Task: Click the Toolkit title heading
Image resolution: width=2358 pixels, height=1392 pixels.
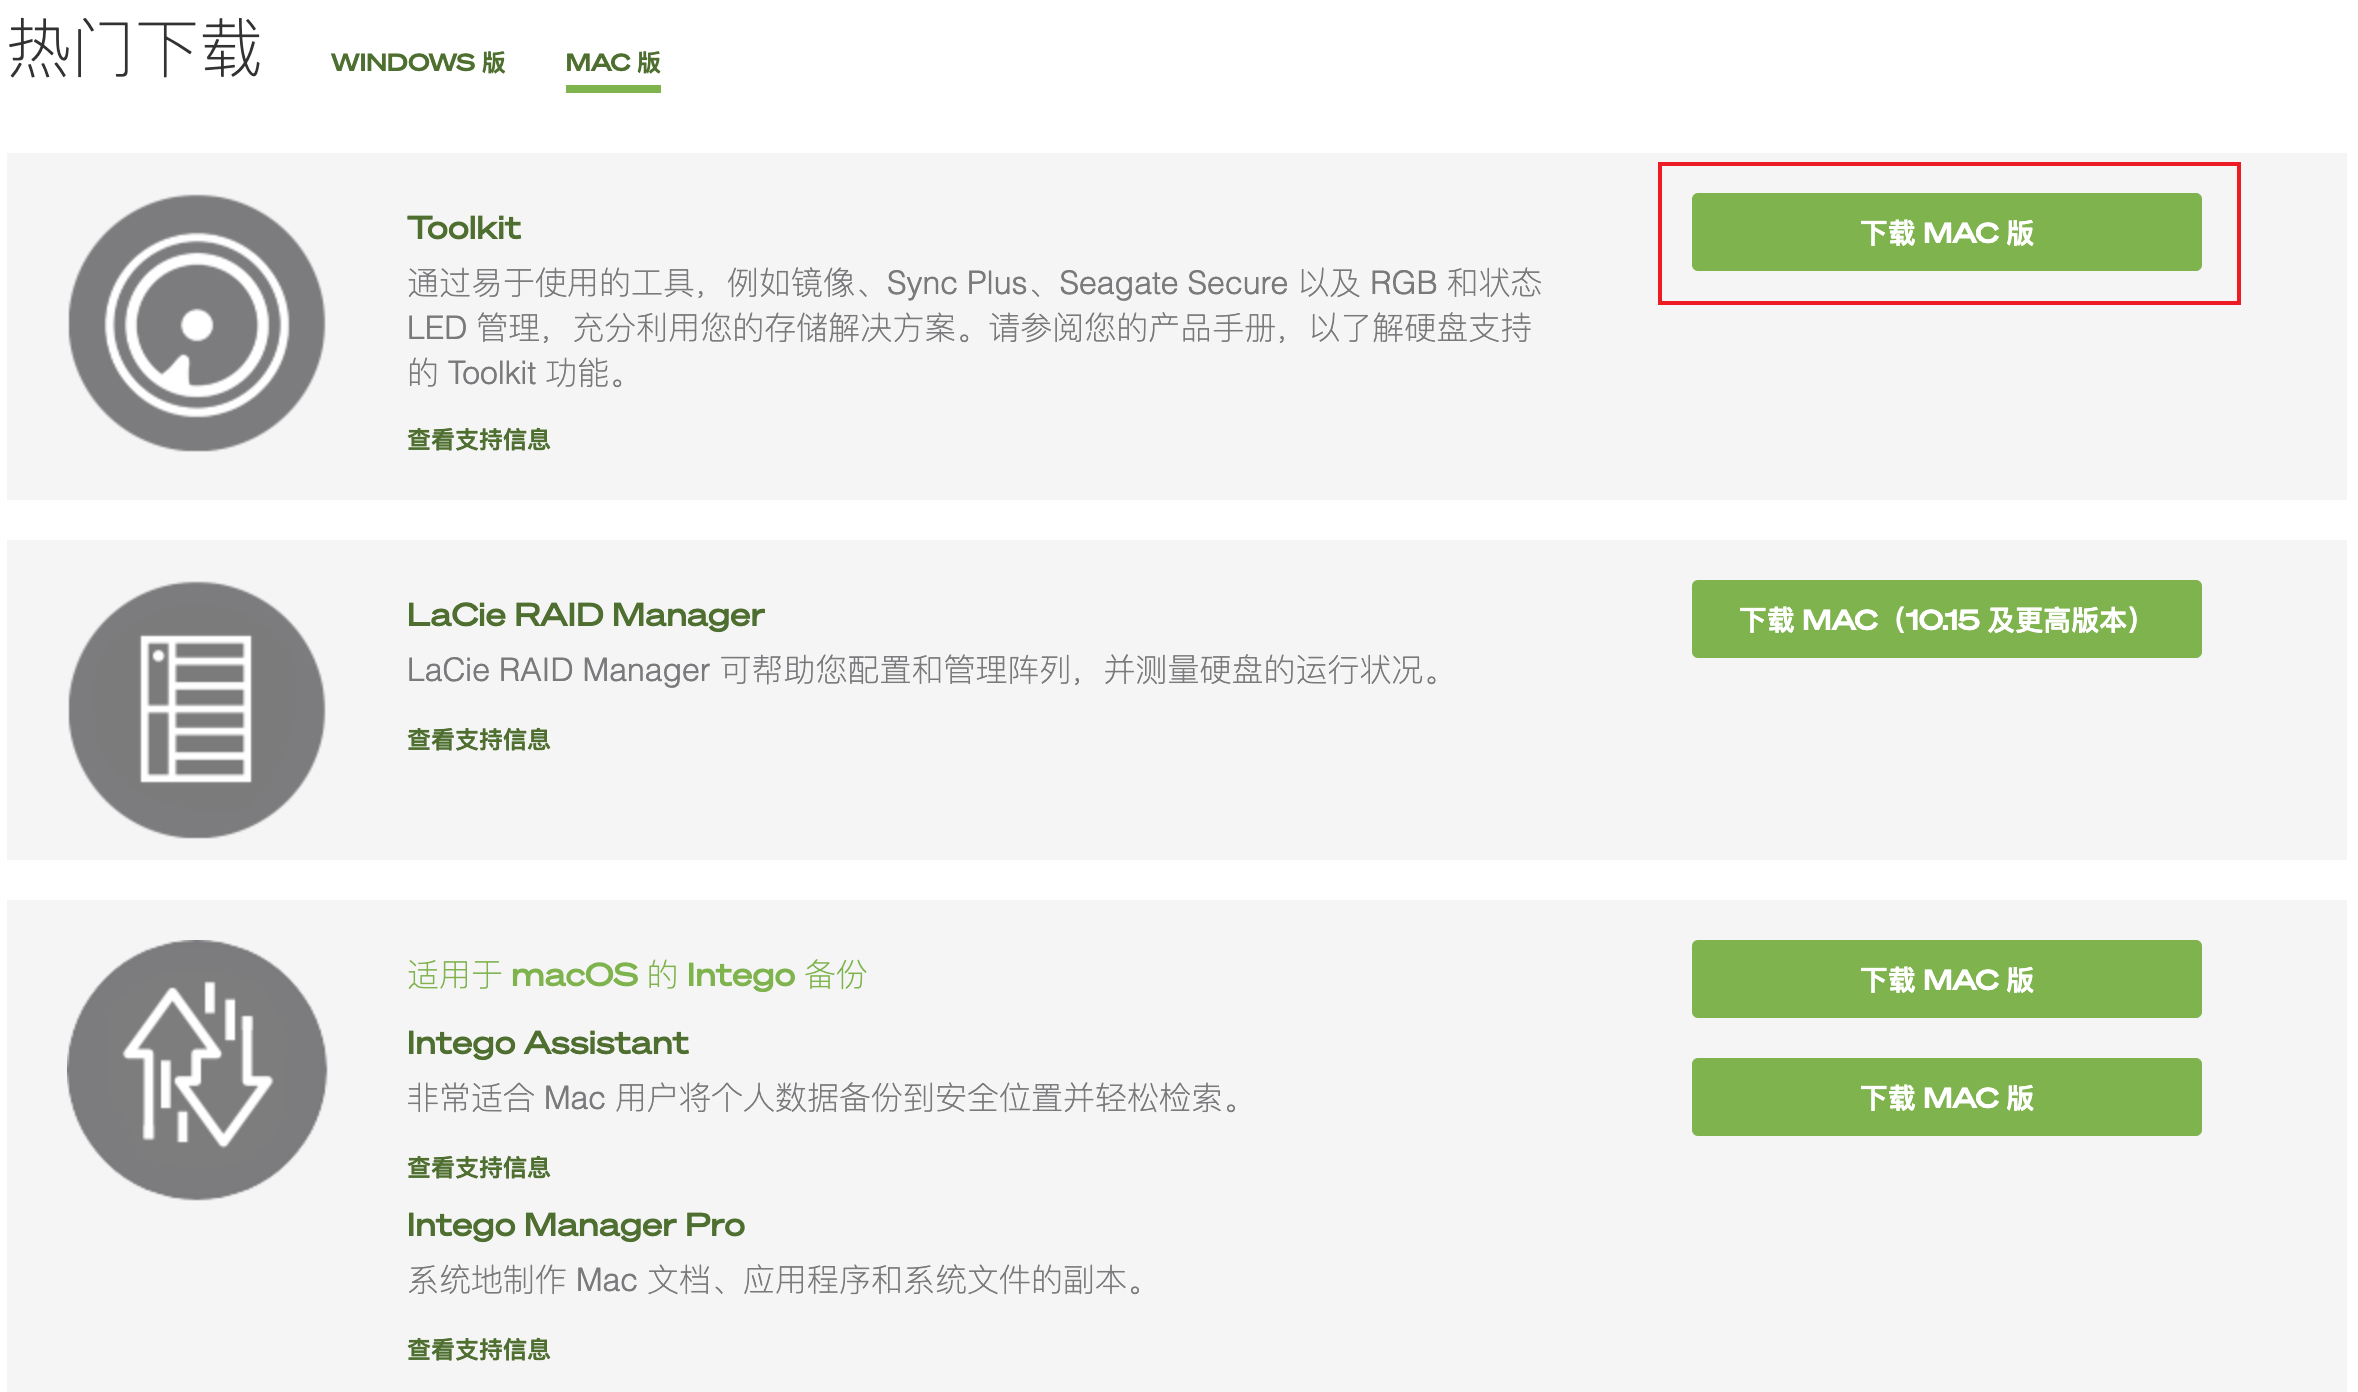Action: (463, 228)
